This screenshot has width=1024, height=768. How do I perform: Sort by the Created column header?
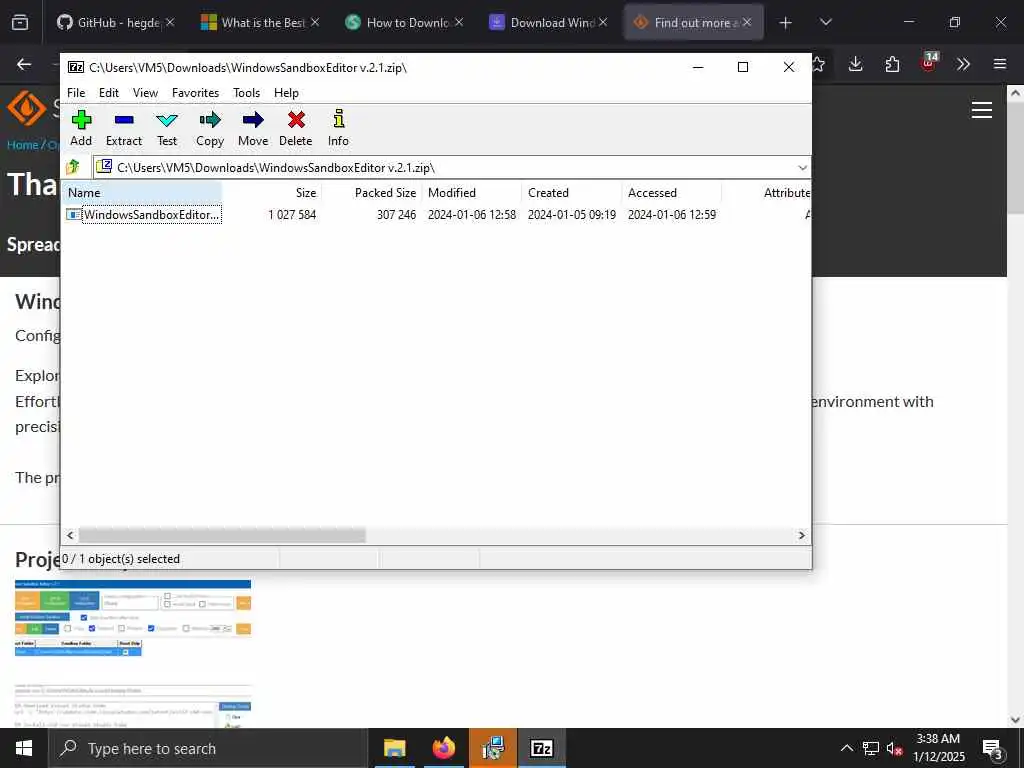tap(571, 193)
